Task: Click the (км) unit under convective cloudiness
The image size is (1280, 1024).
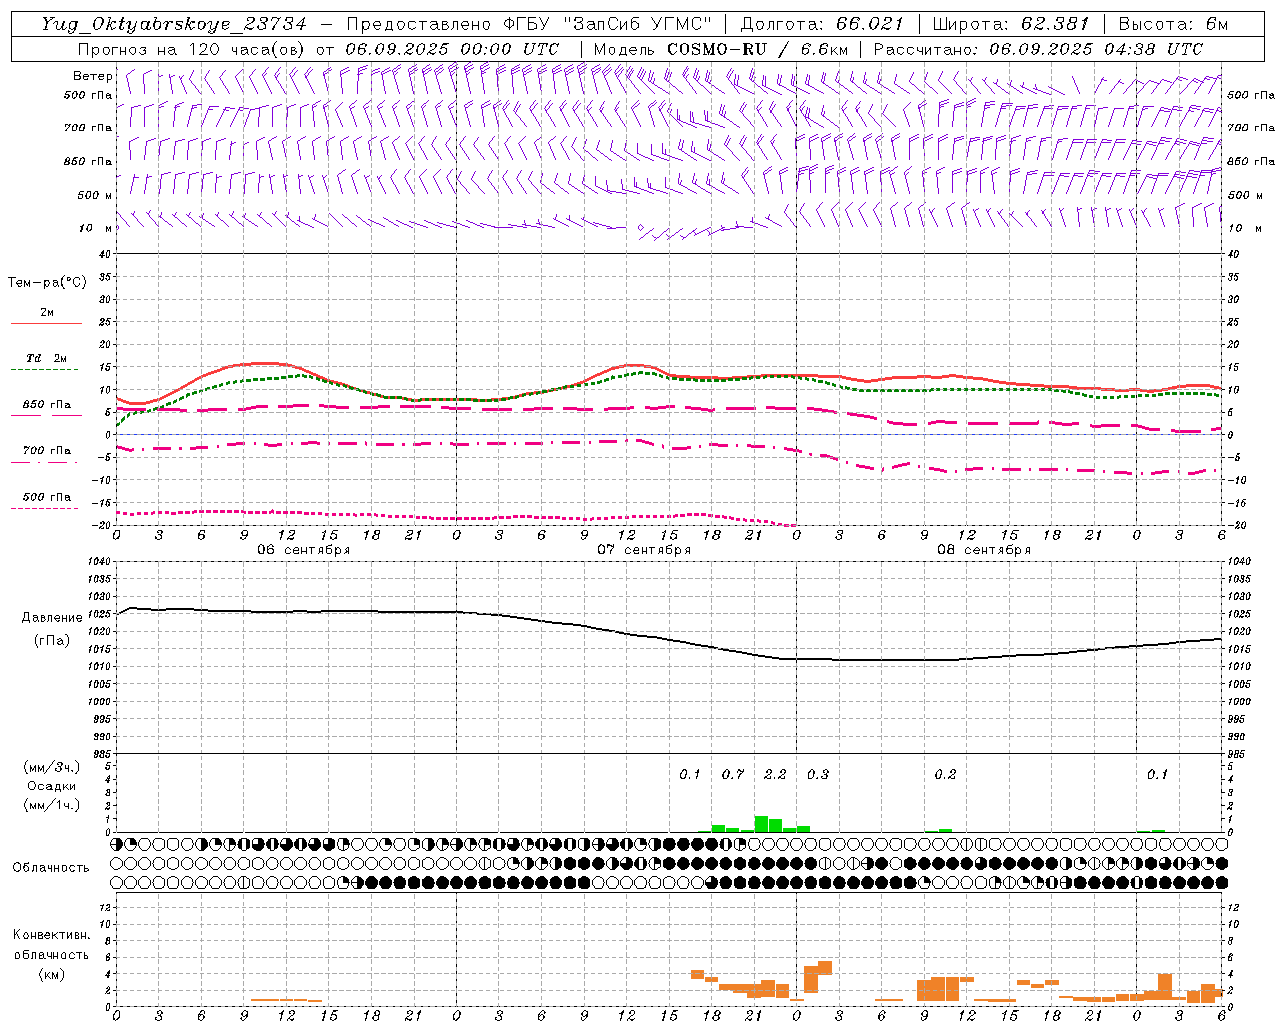Action: click(x=51, y=974)
